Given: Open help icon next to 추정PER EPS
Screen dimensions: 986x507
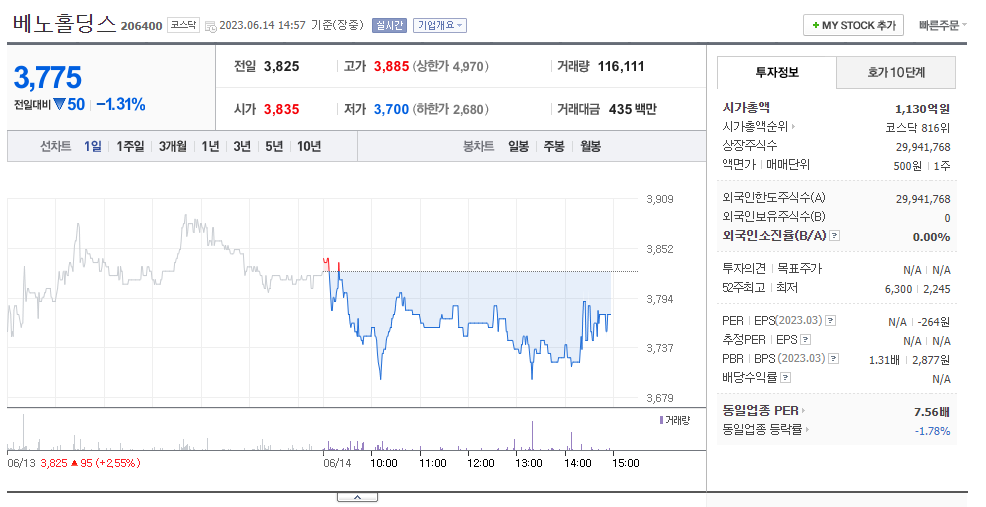Looking at the screenshot, I should point(805,340).
